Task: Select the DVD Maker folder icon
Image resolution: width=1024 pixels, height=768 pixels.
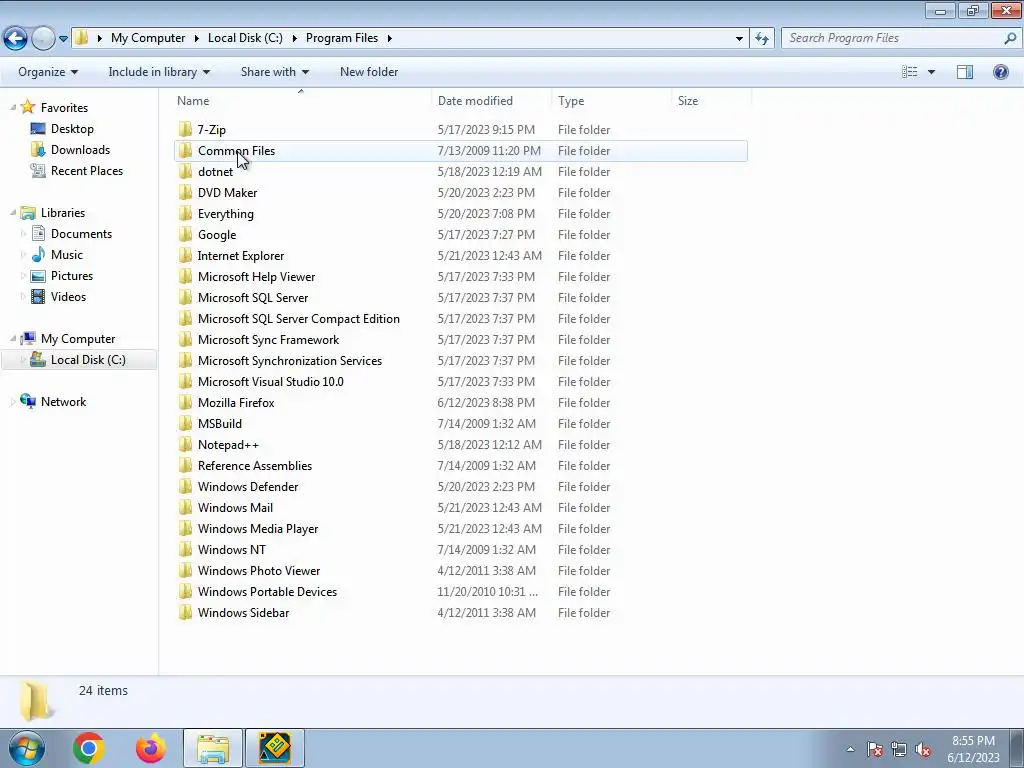Action: pos(185,193)
